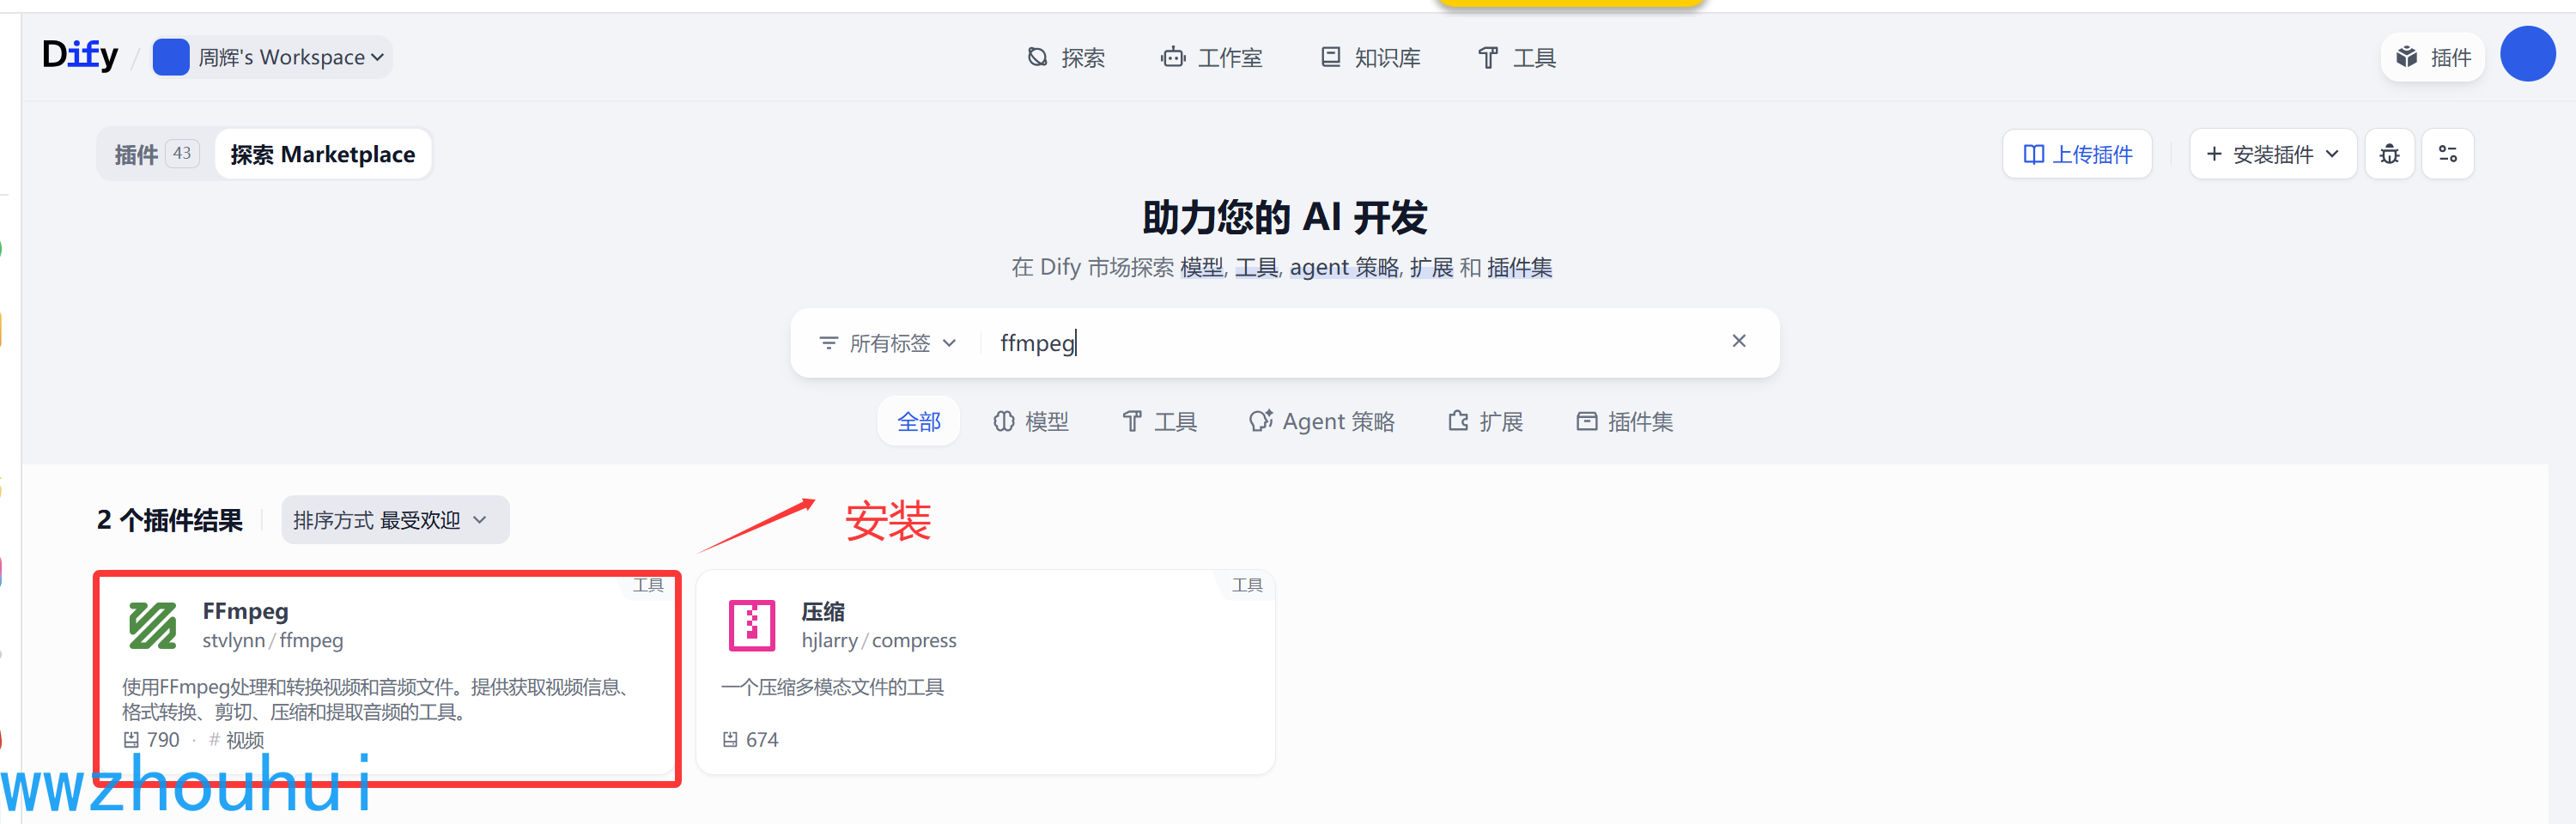
Task: Click the 一个压缩多模态文件的工具 description
Action: [832, 687]
